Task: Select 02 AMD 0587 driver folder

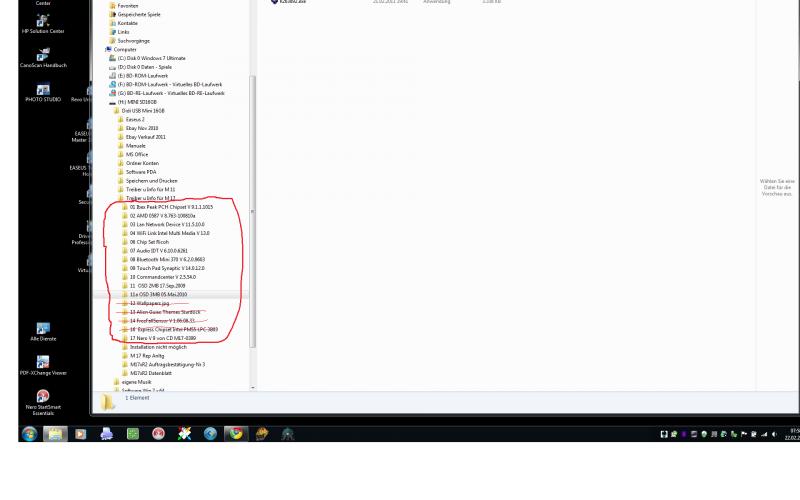Action: (x=158, y=216)
